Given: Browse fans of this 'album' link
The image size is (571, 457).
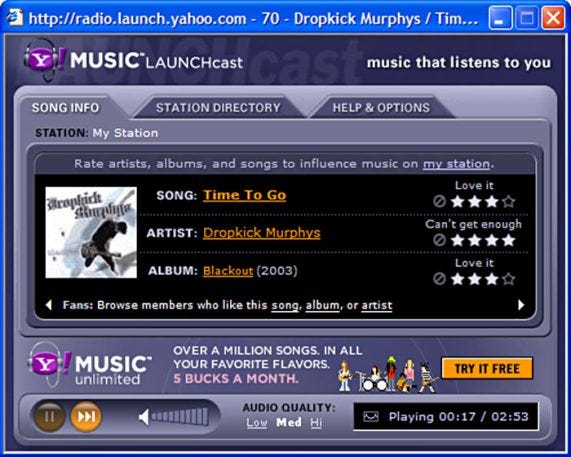Looking at the screenshot, I should coord(323,306).
